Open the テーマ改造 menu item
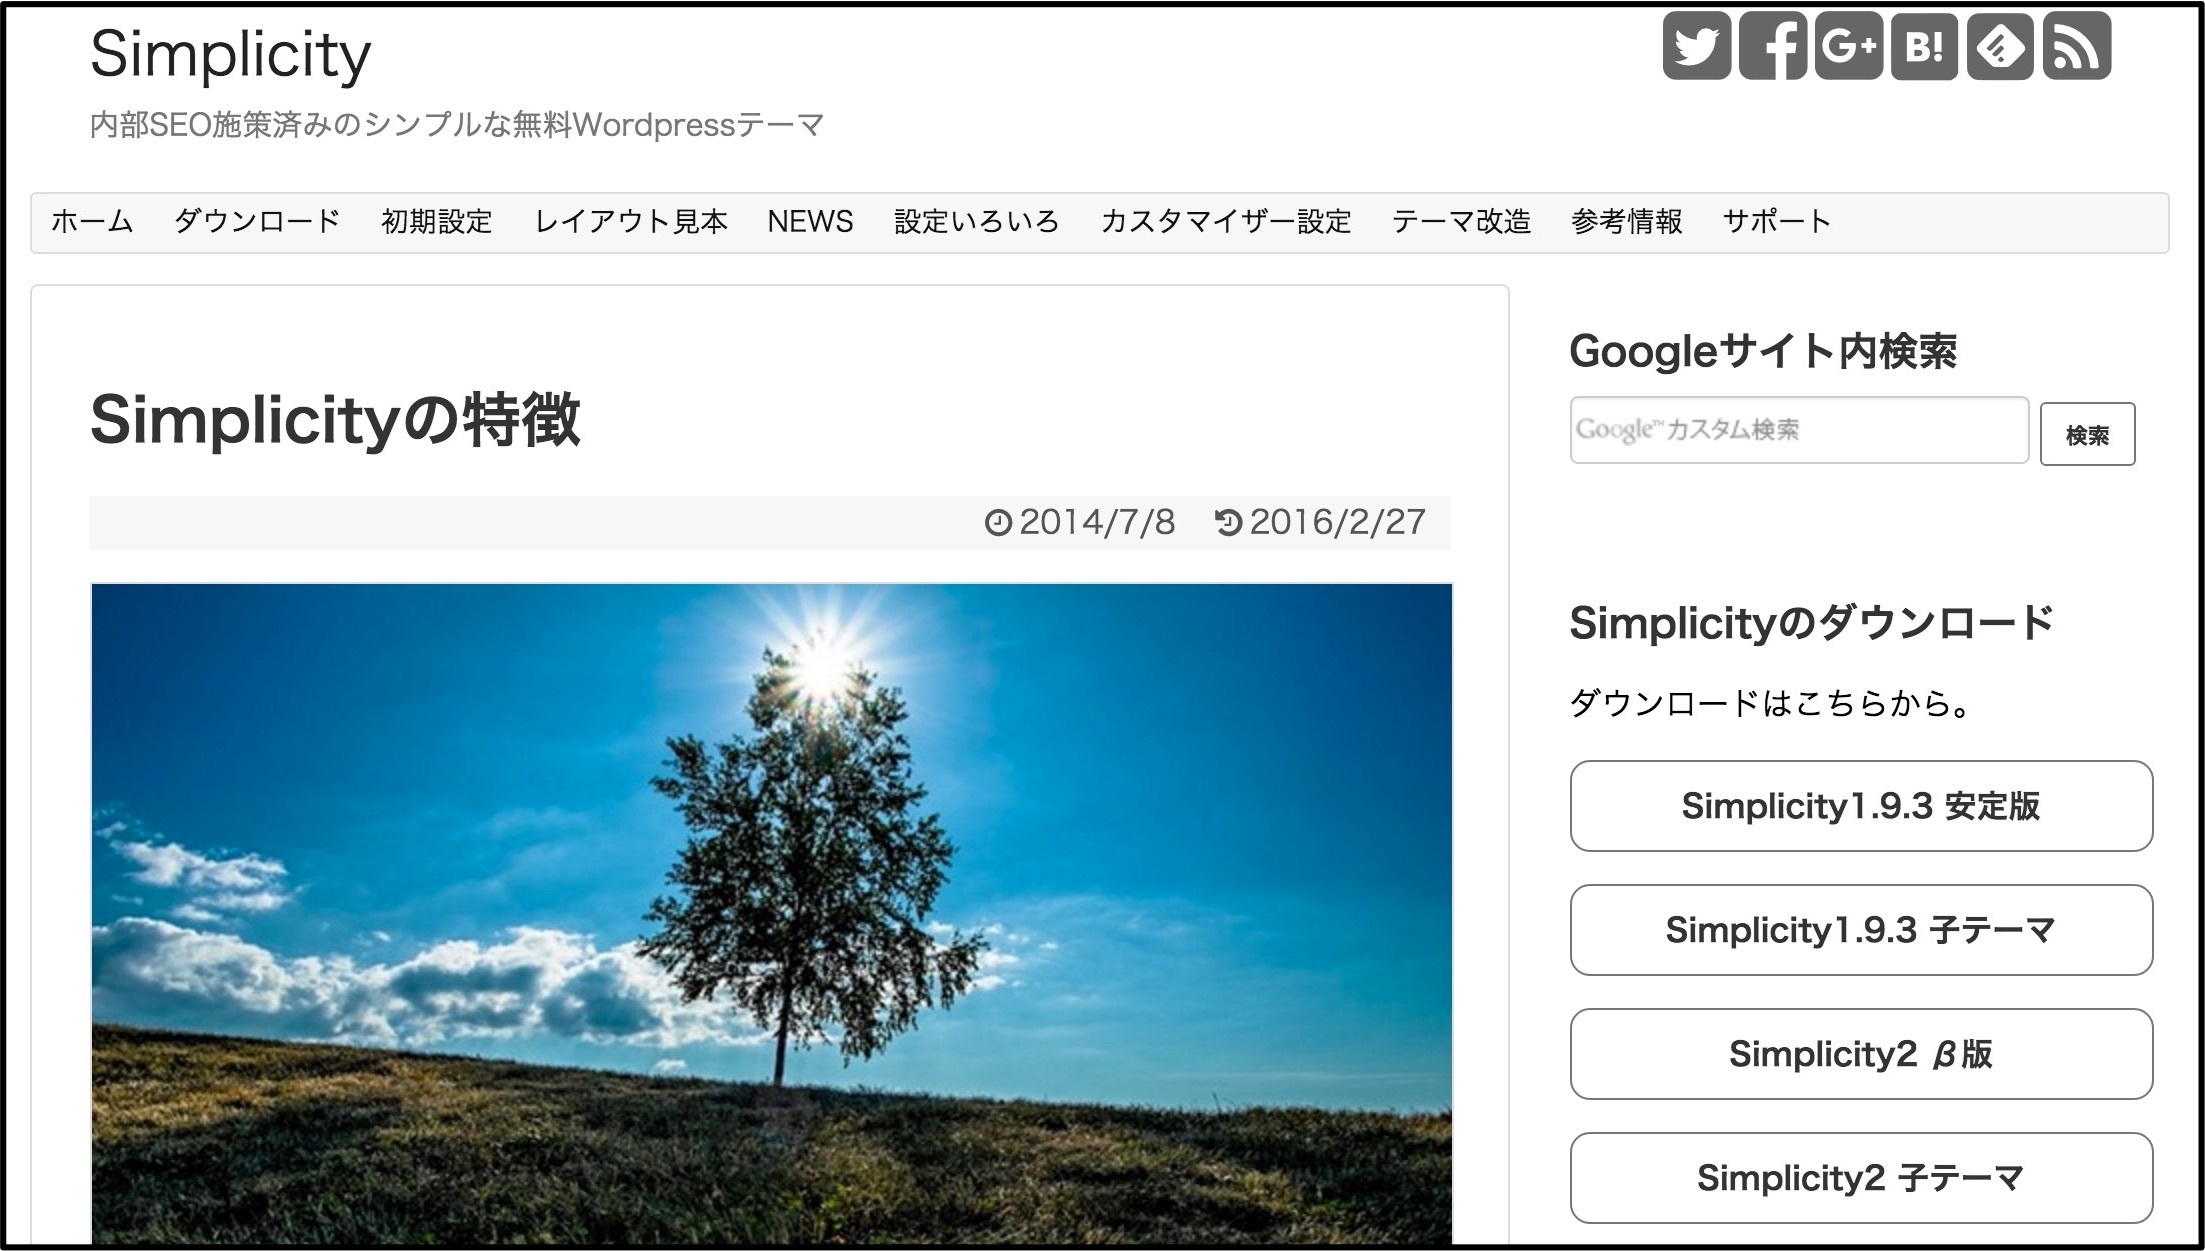The height and width of the screenshot is (1251, 2205). click(x=1461, y=222)
